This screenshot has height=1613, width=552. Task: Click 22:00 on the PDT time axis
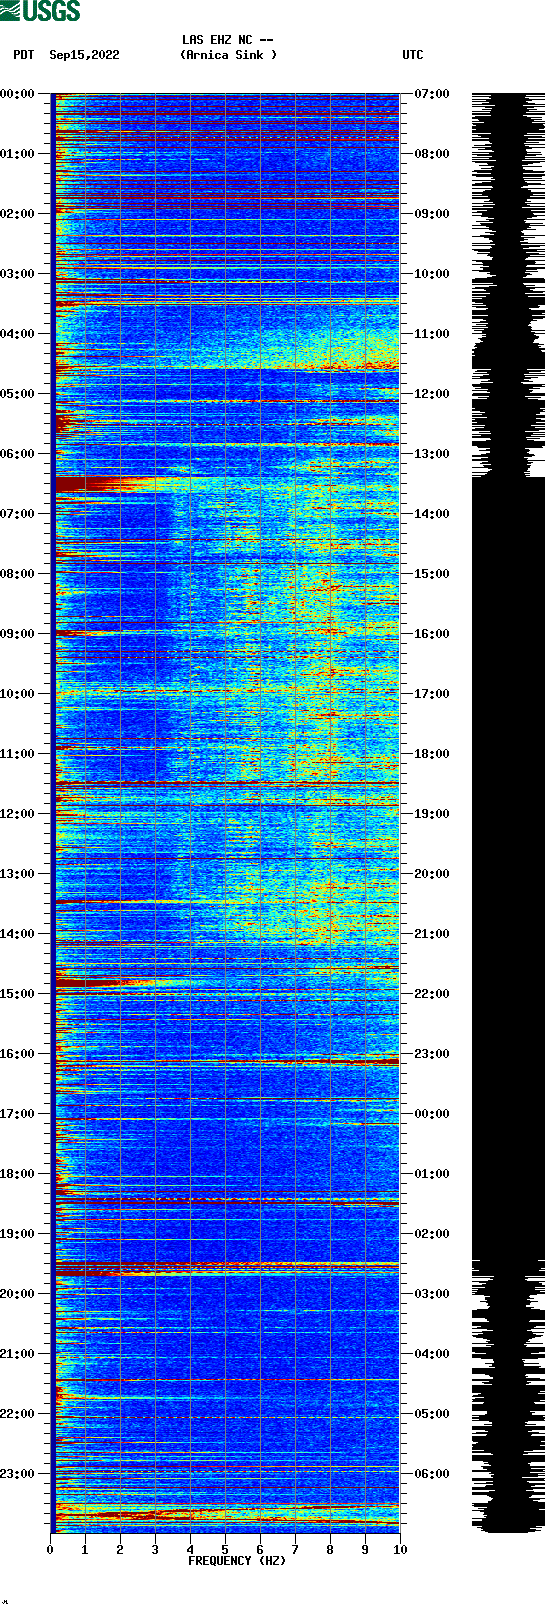18,1414
